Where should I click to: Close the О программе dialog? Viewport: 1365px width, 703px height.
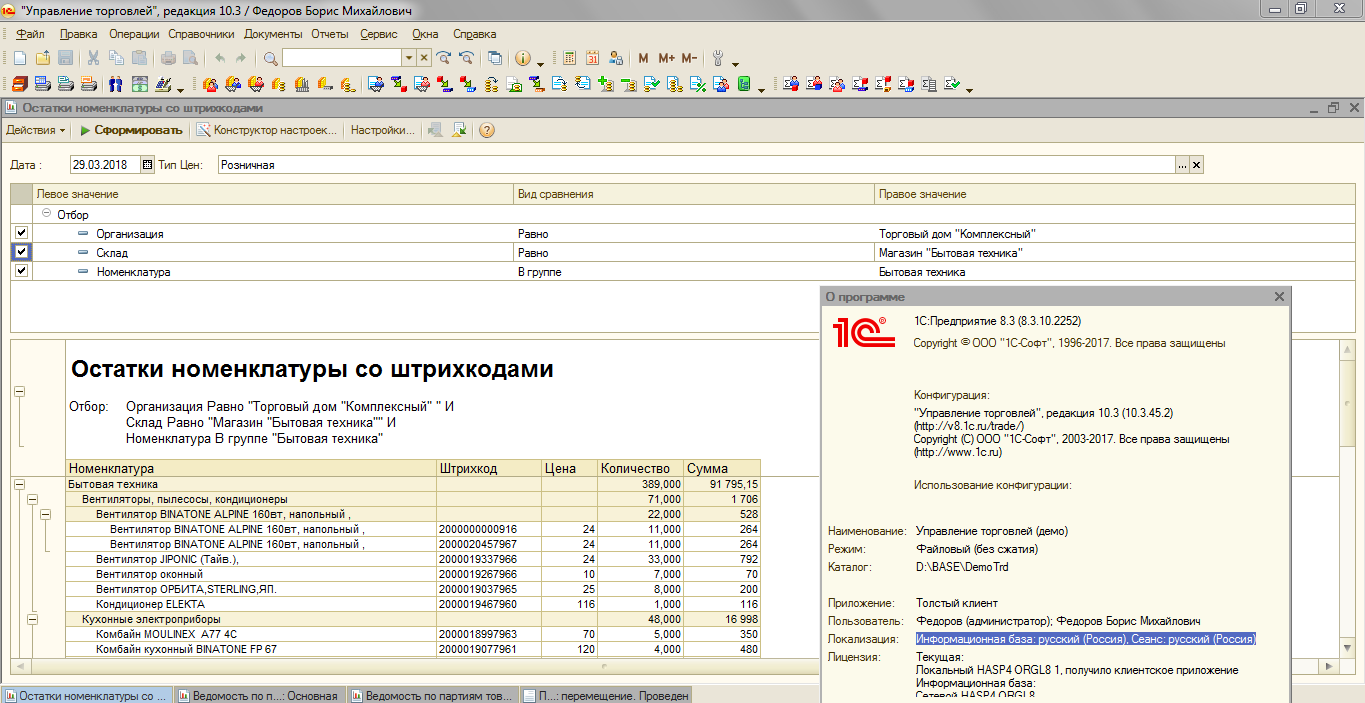tap(1279, 296)
